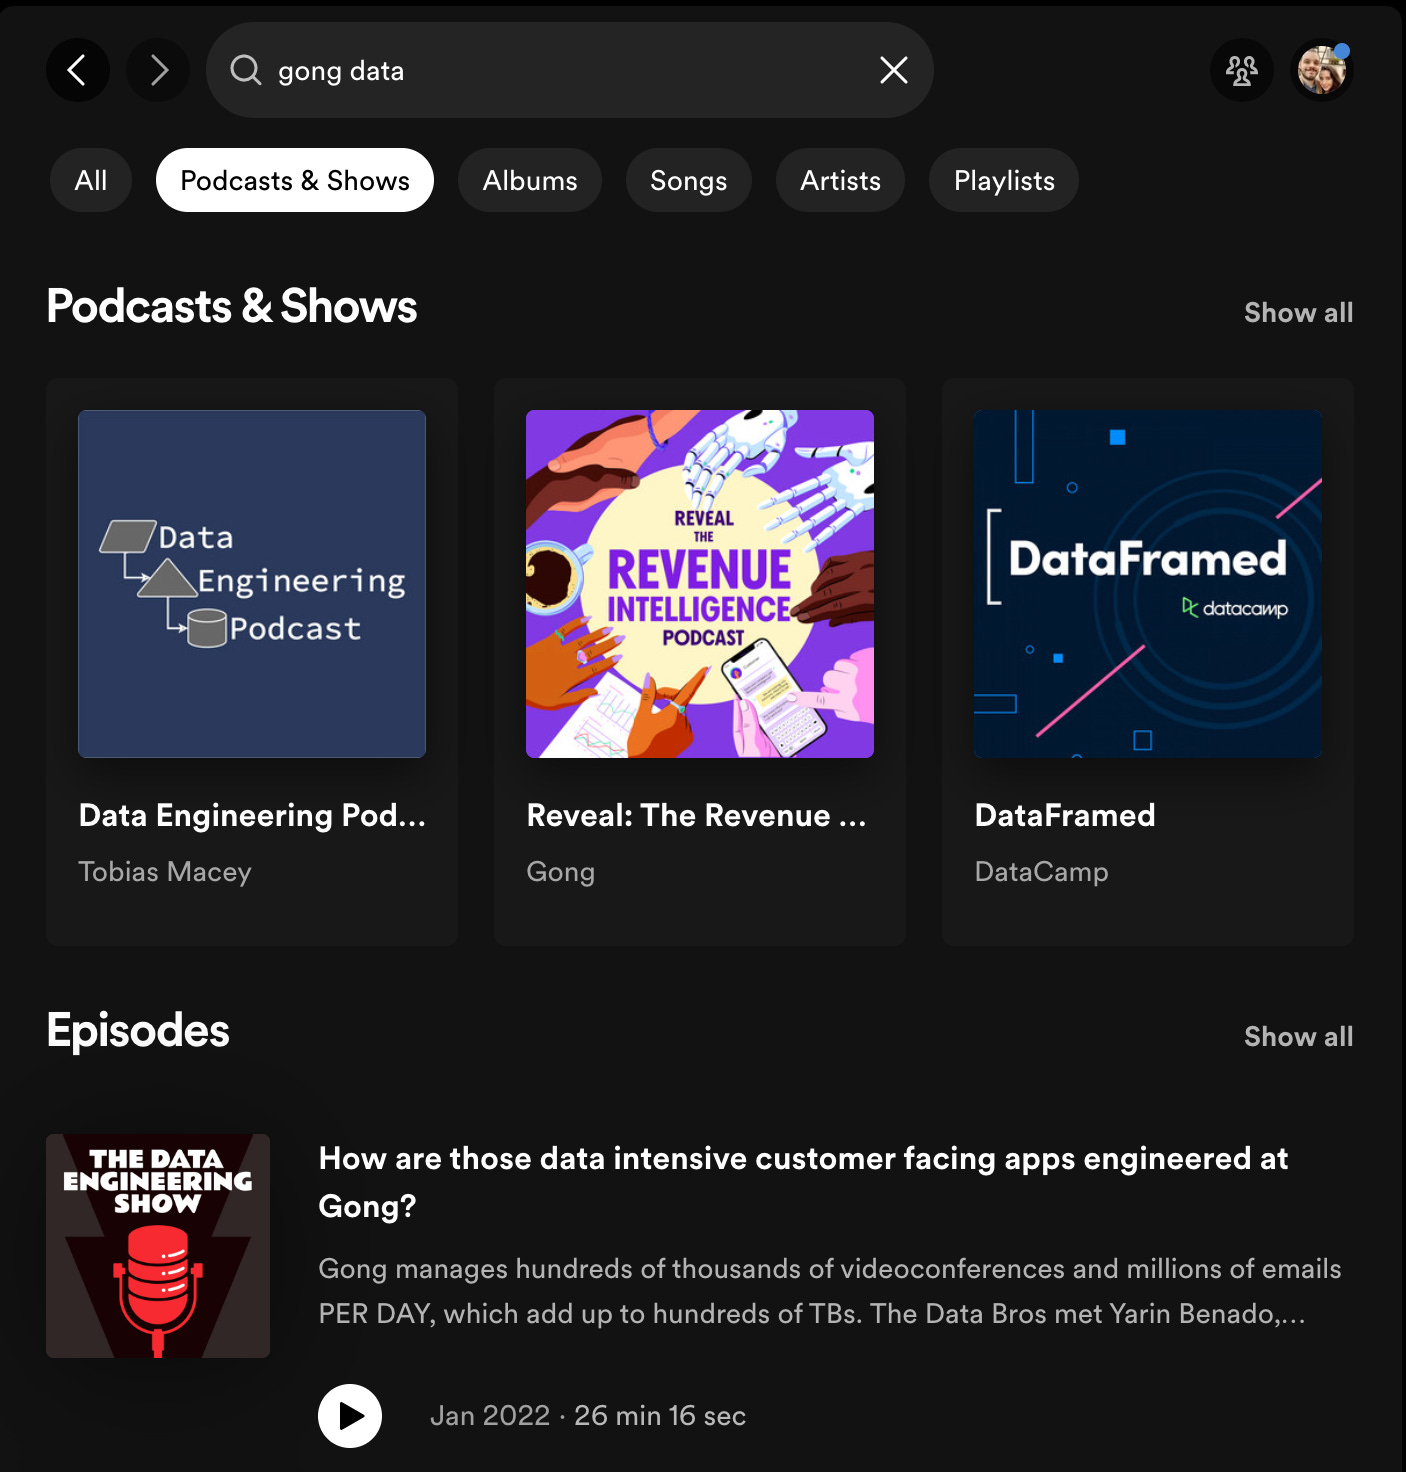Open Data Engineering Podcast cover art
Image resolution: width=1406 pixels, height=1472 pixels.
(x=252, y=584)
